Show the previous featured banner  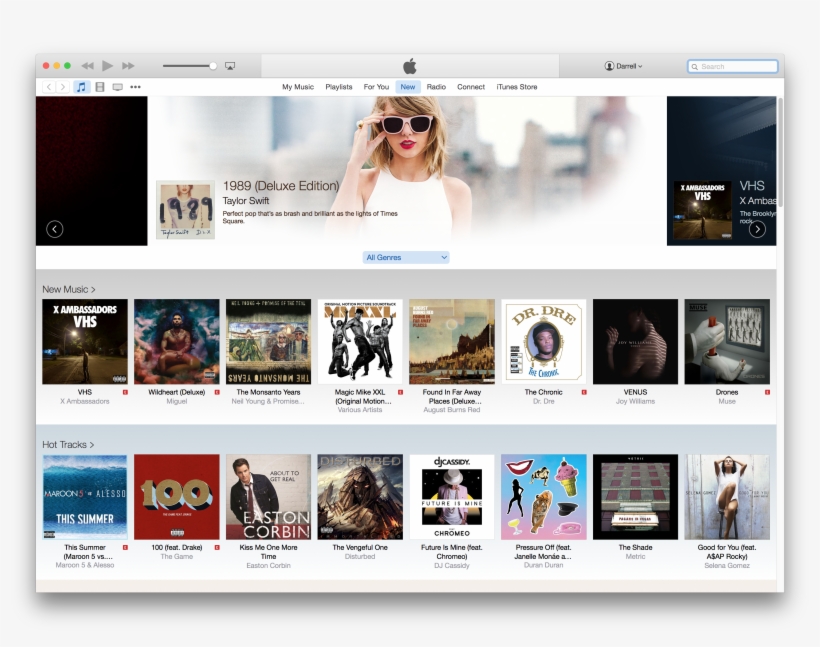pos(55,229)
